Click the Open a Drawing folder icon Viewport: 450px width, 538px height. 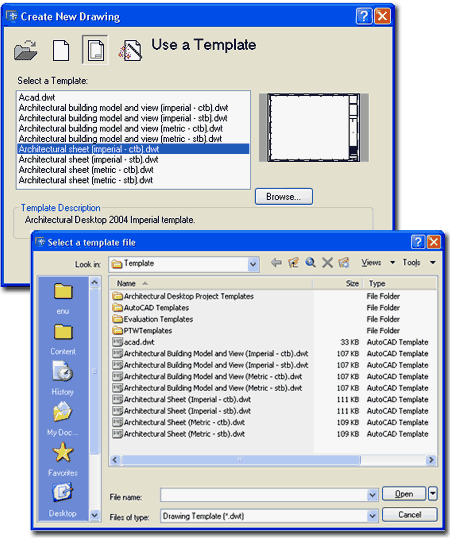(x=26, y=50)
